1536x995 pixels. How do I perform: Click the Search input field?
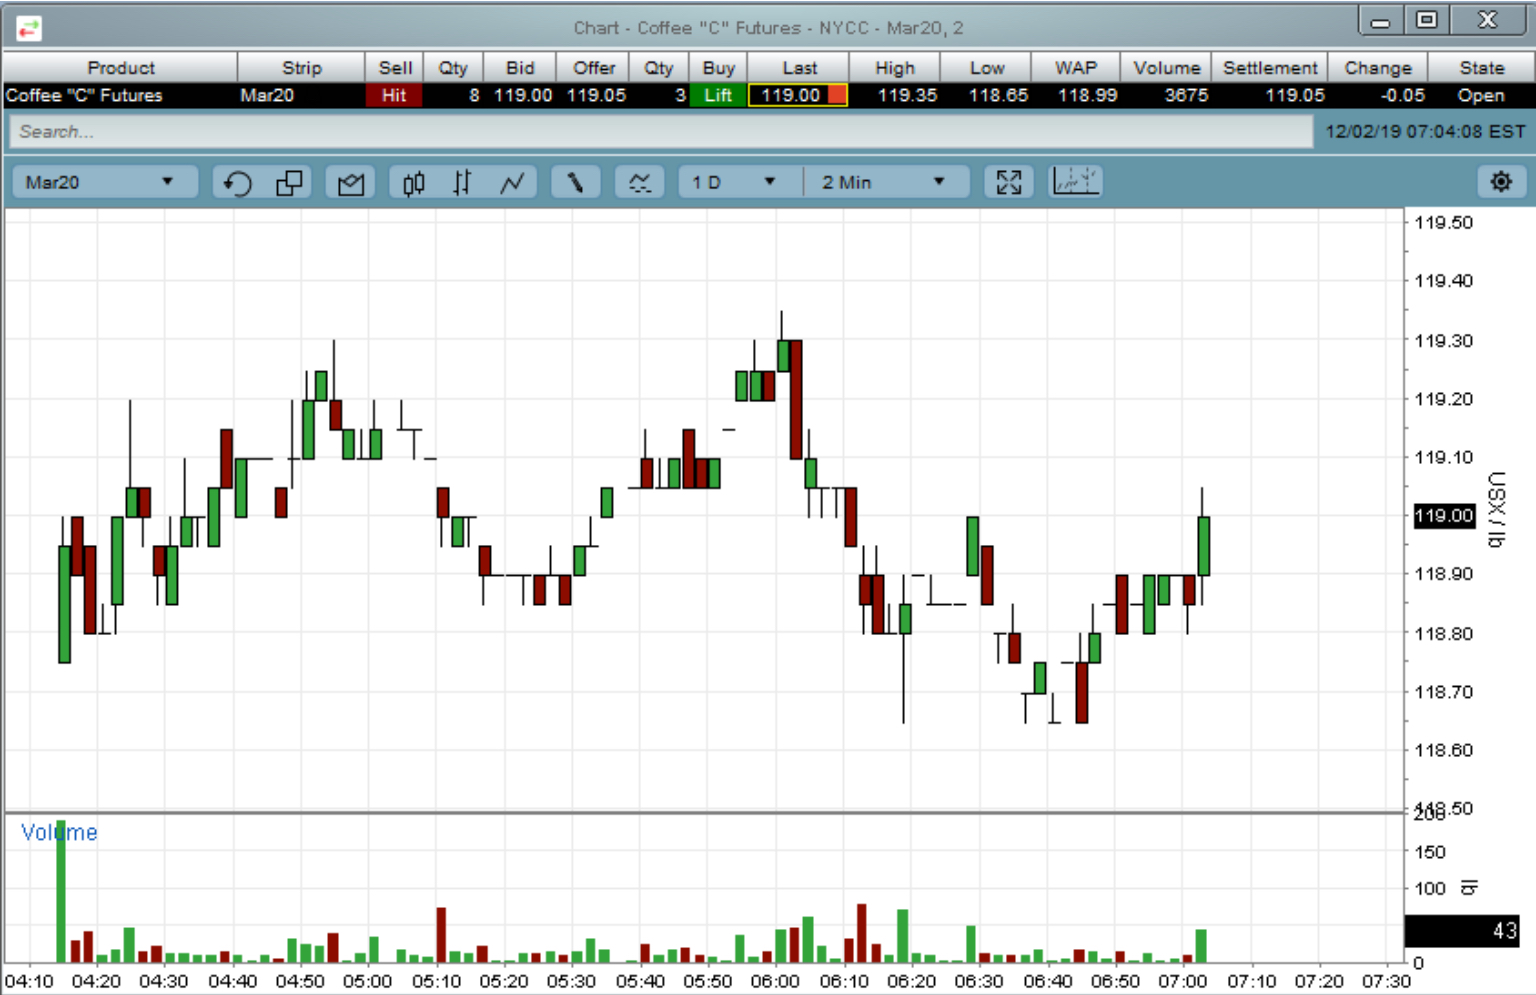coord(661,131)
